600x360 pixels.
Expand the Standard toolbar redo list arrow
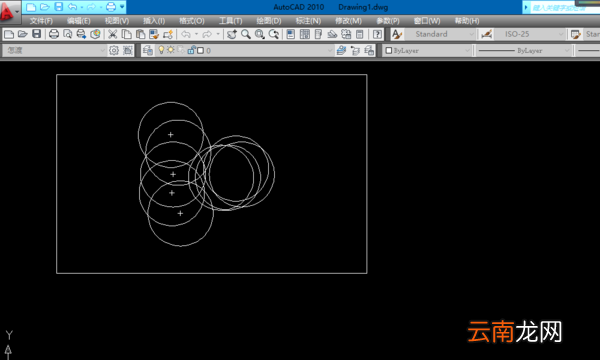pyautogui.click(x=218, y=34)
